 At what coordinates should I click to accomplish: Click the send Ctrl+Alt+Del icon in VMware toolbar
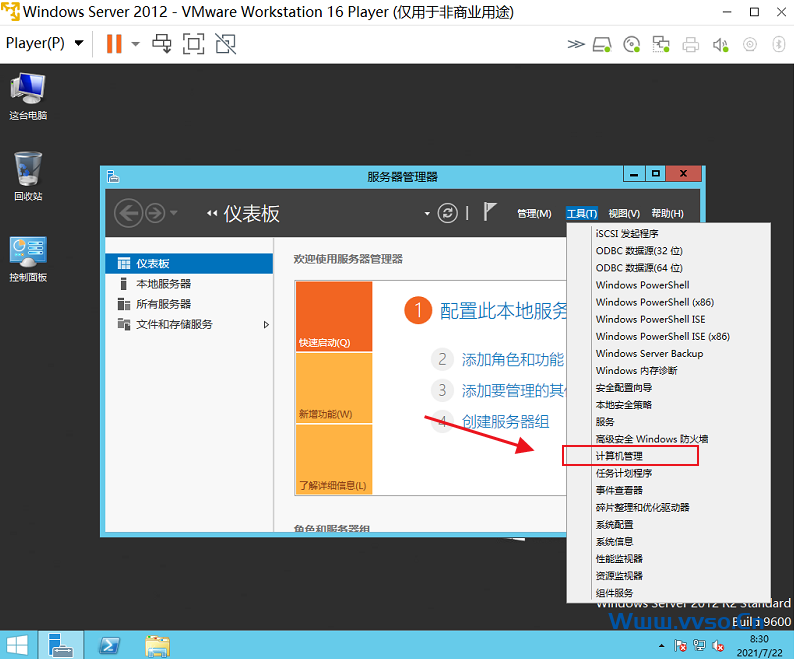161,44
